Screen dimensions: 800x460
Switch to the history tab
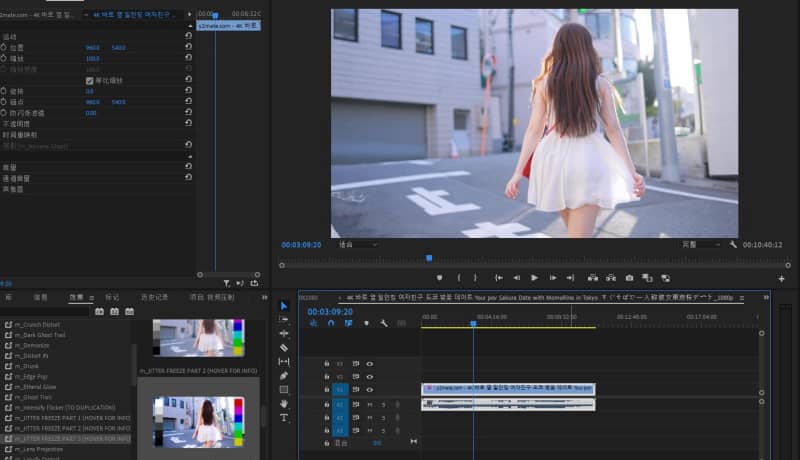tap(153, 297)
